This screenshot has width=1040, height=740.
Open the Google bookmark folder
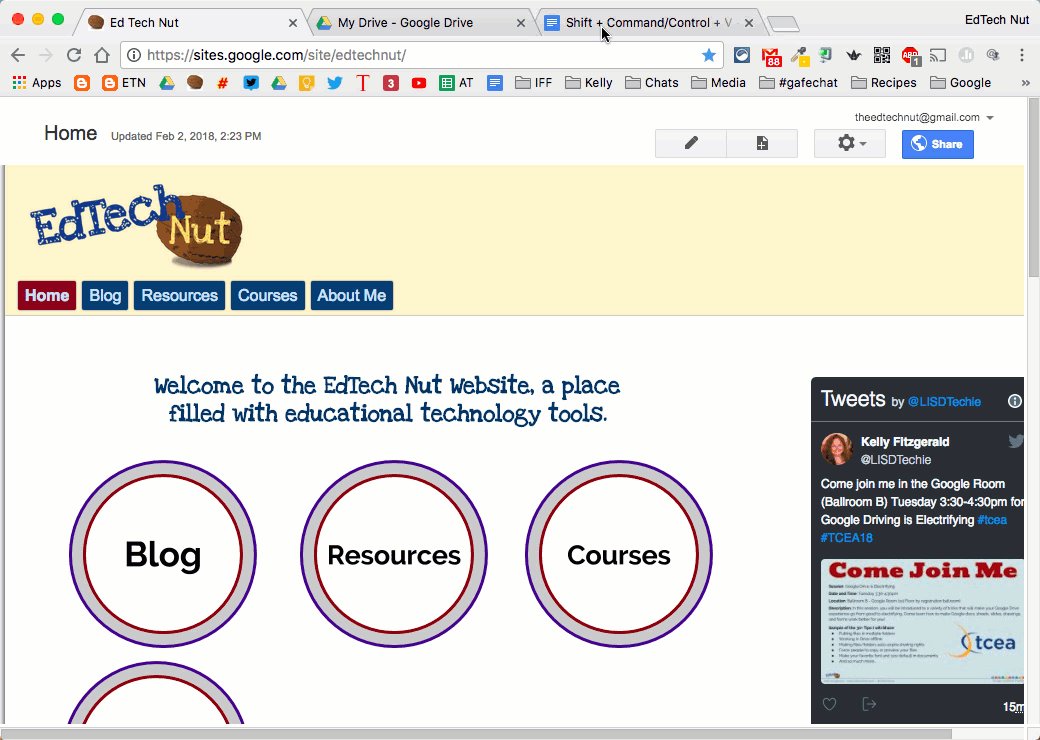pos(960,83)
